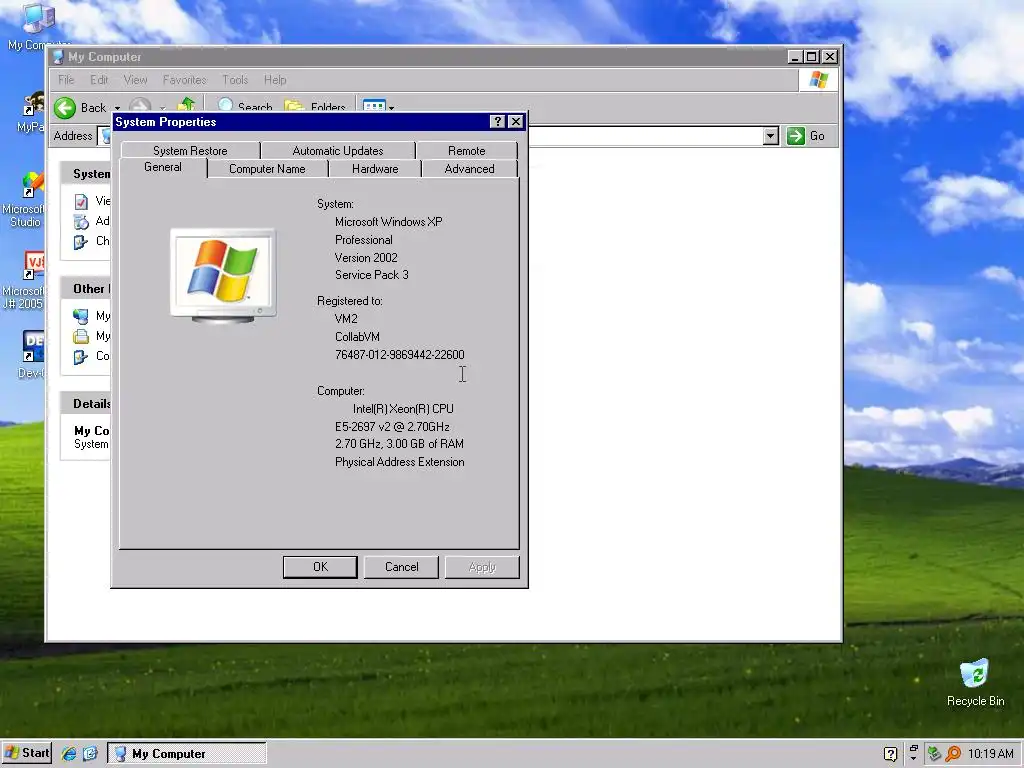The width and height of the screenshot is (1024, 768).
Task: Cancel the System Properties dialog
Action: [x=401, y=567]
